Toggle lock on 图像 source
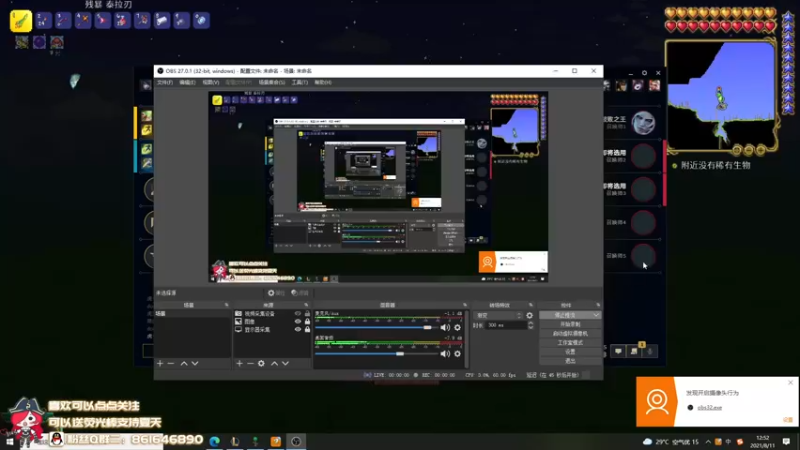The width and height of the screenshot is (800, 450). pos(307,321)
